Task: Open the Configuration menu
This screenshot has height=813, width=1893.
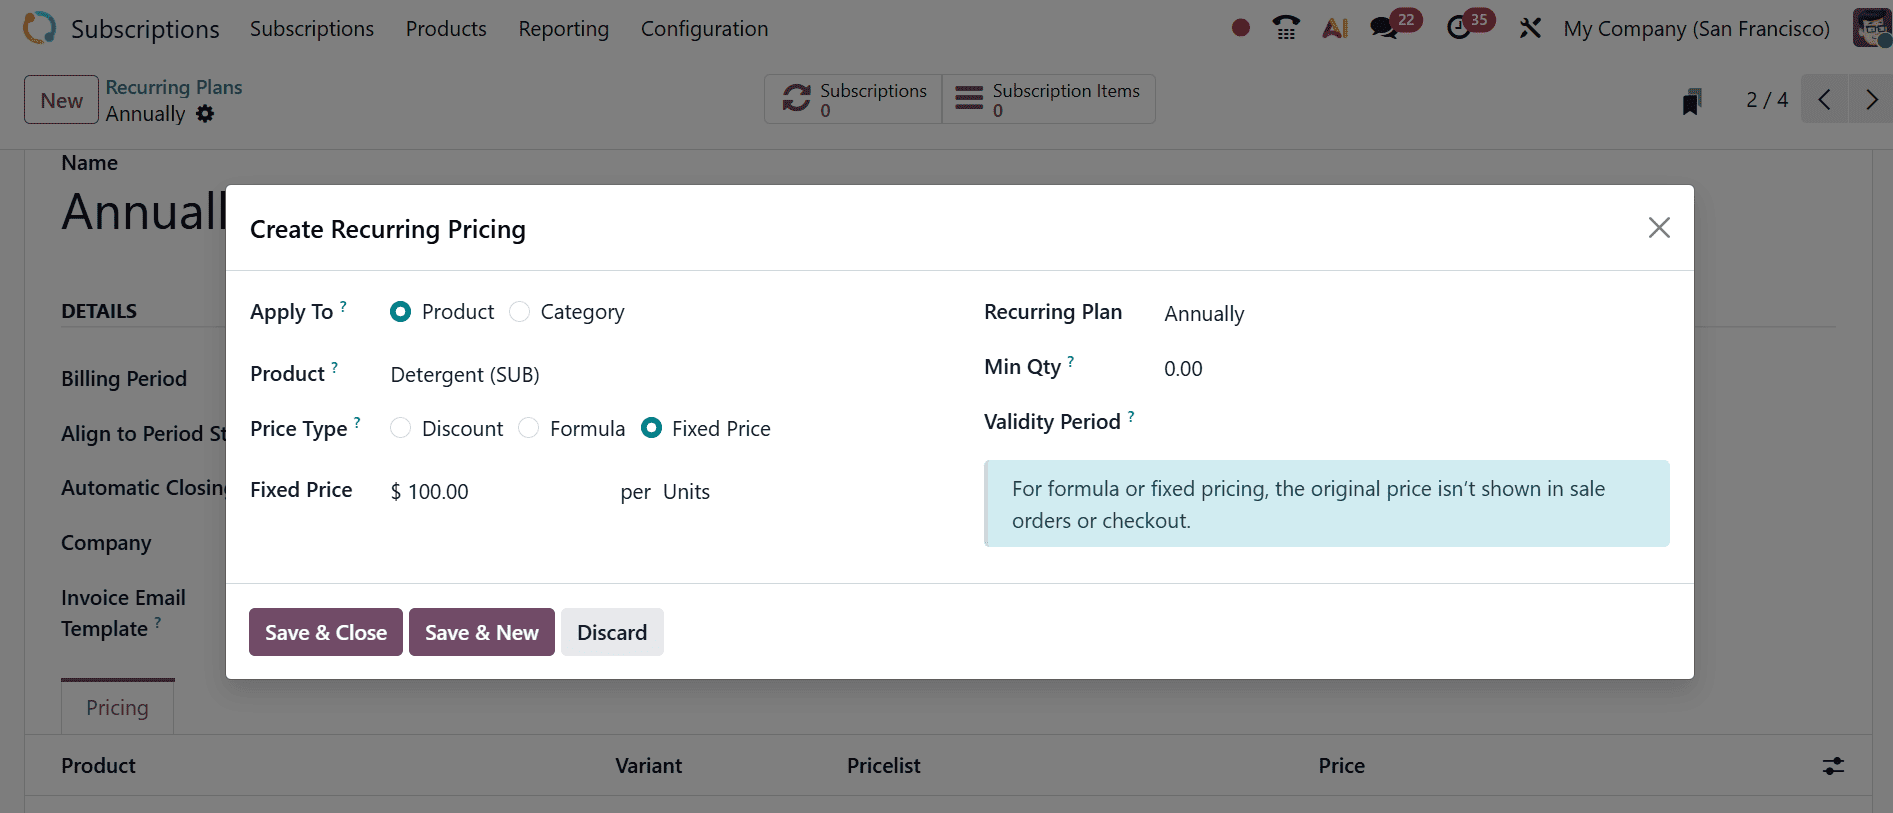Action: (x=705, y=29)
